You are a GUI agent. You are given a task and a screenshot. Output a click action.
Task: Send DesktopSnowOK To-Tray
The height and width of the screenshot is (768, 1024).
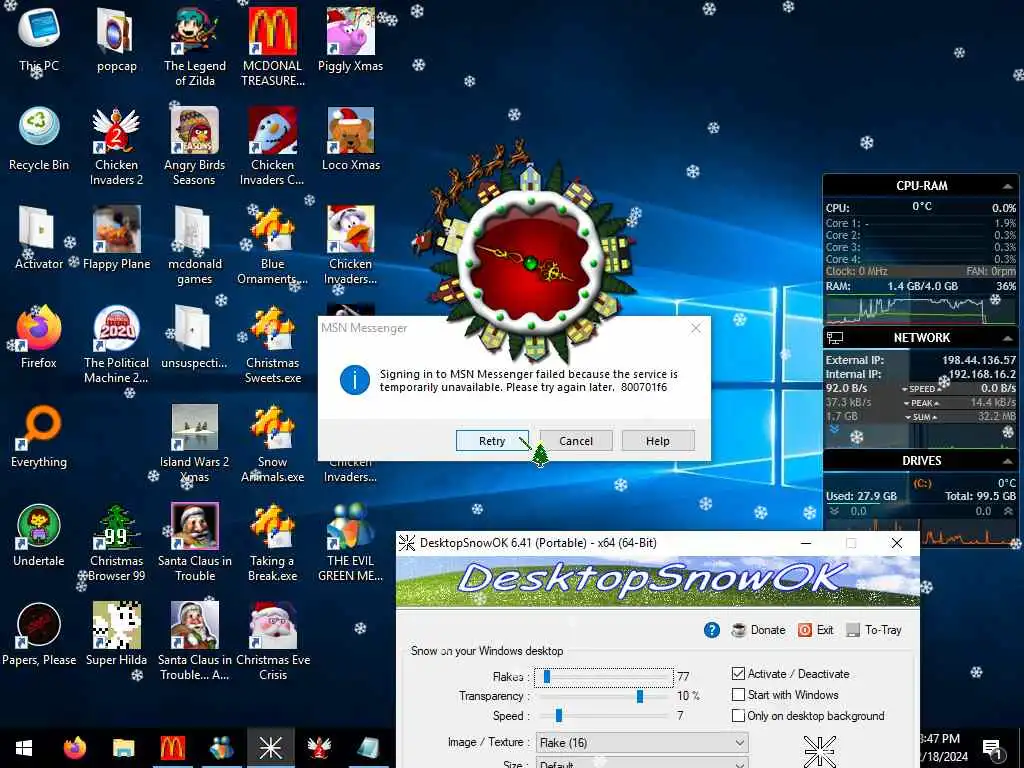[x=874, y=630]
